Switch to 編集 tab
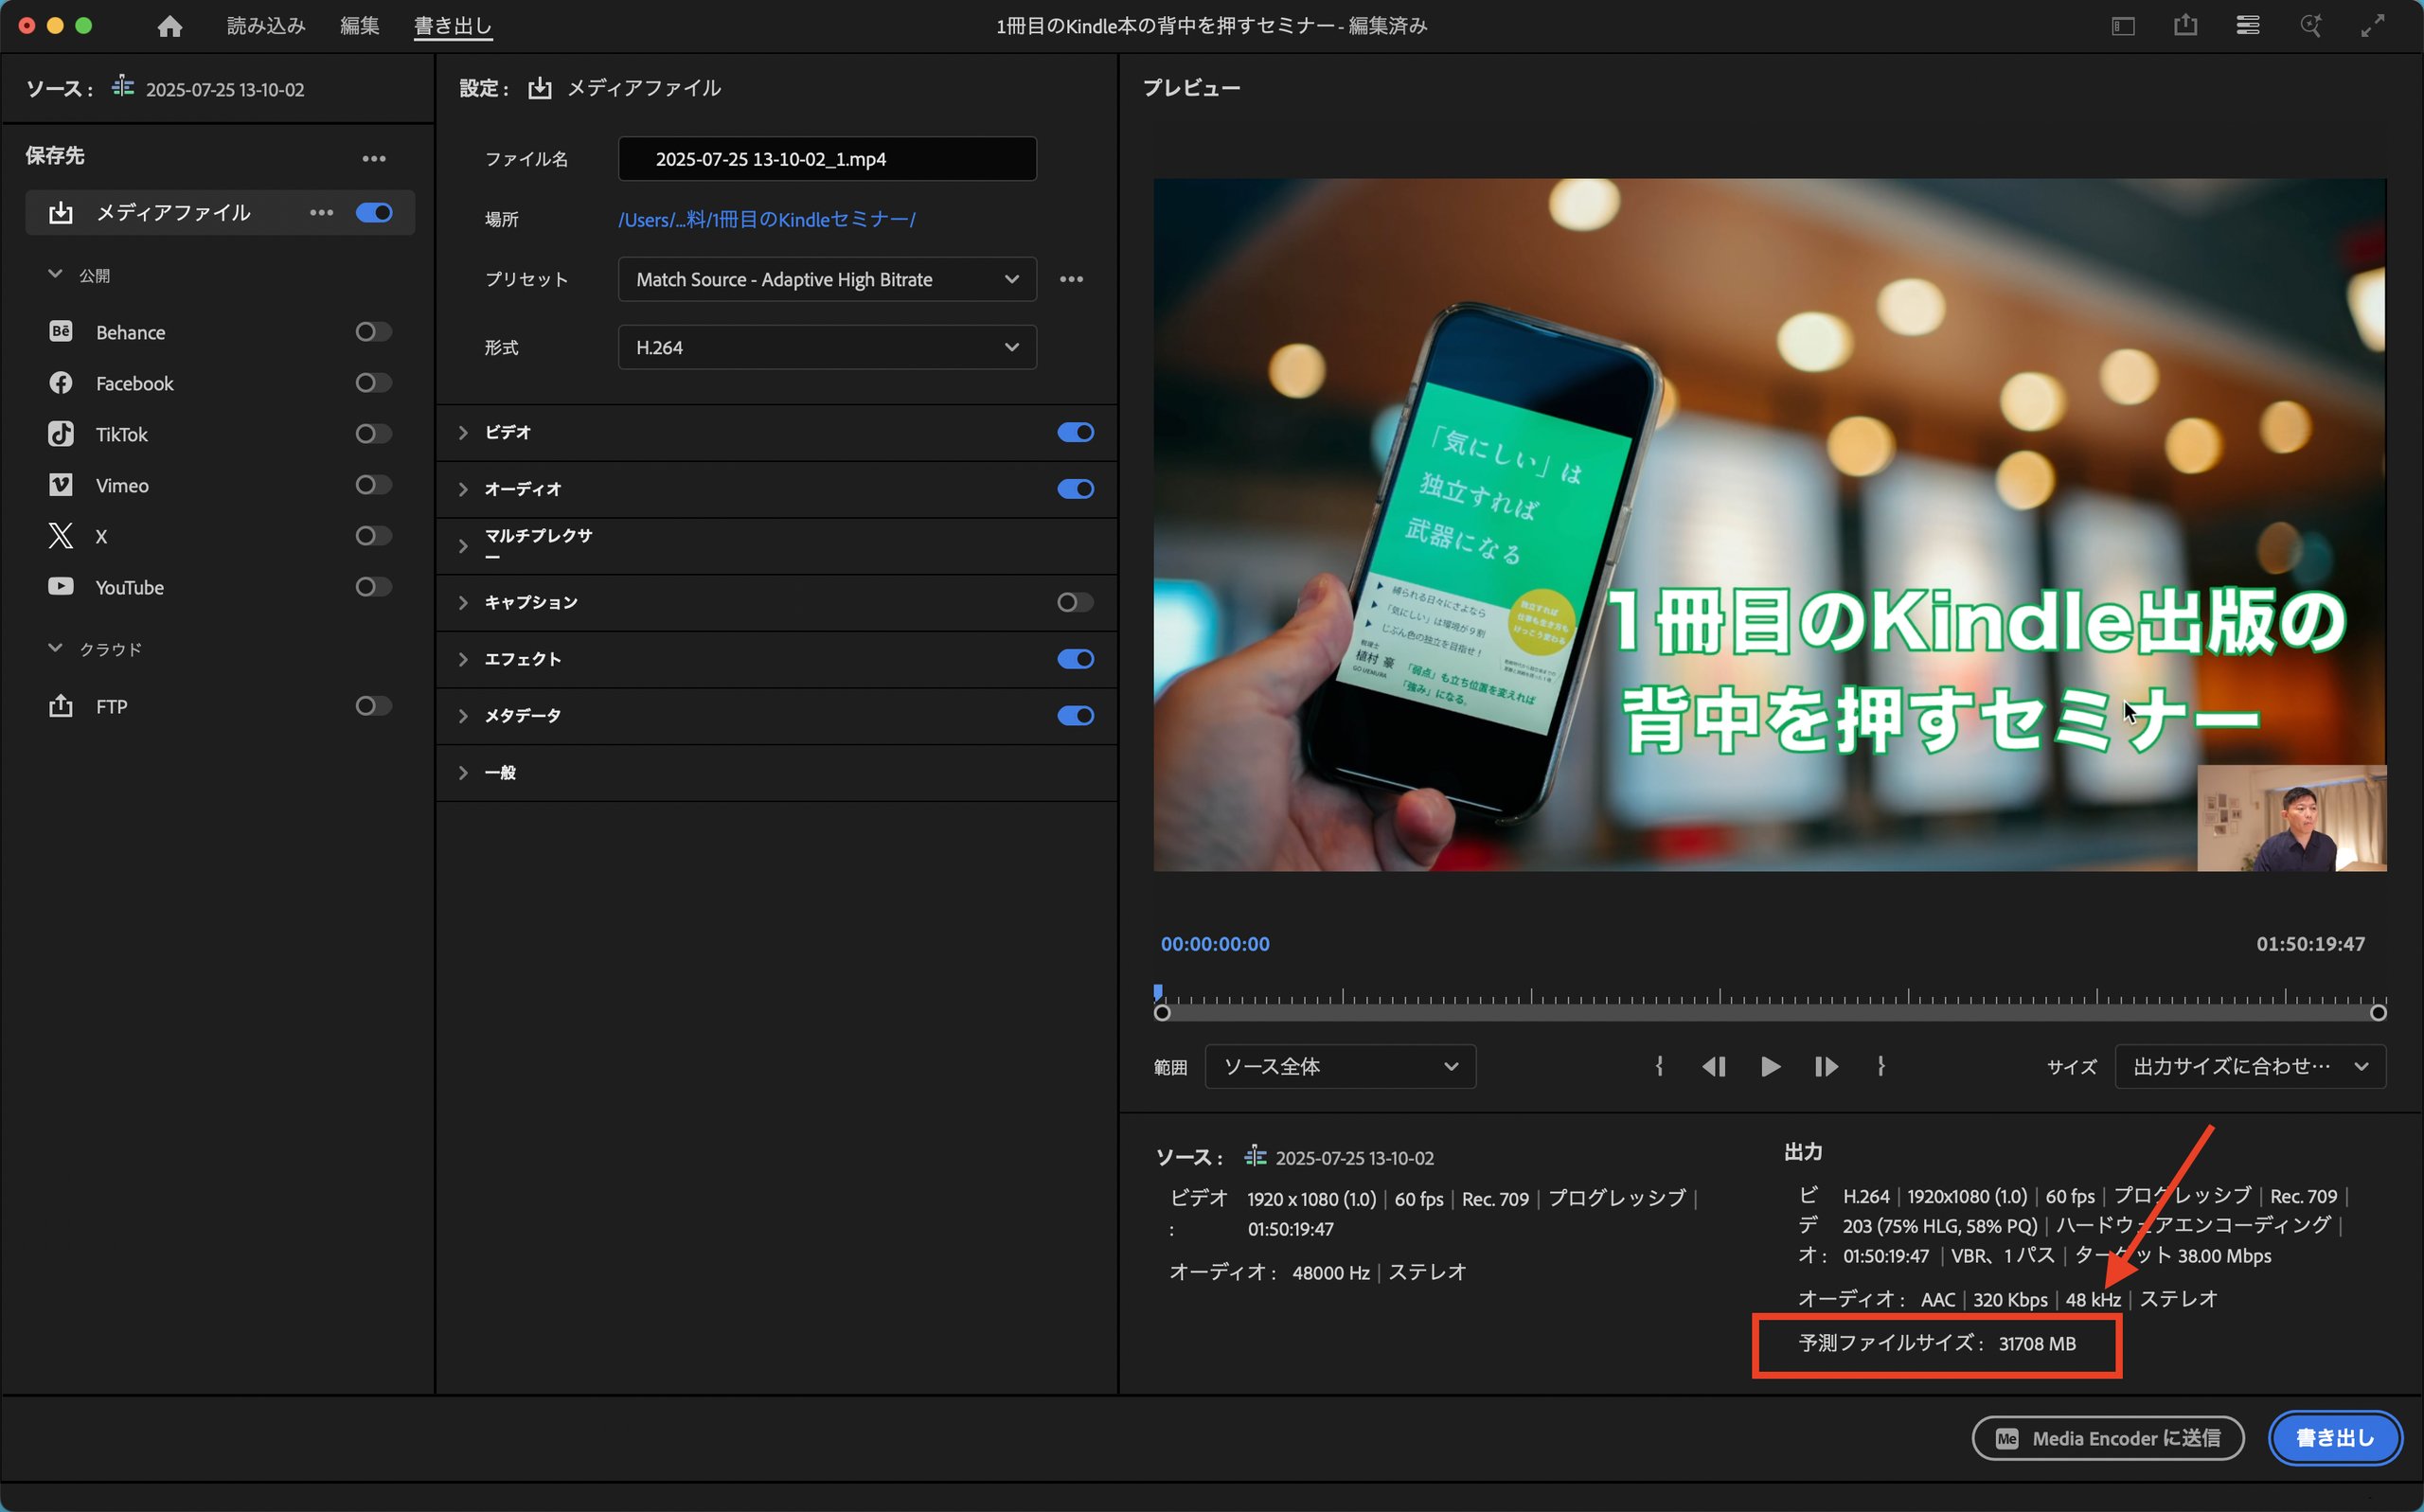 point(360,26)
